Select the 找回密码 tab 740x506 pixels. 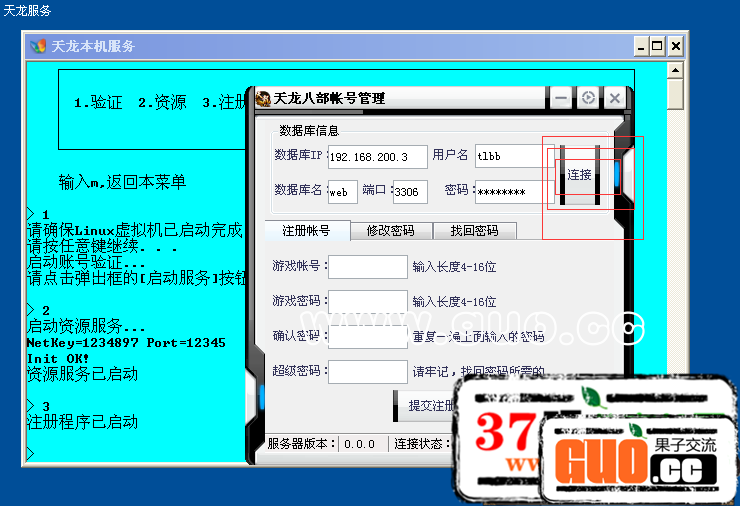coord(474,231)
